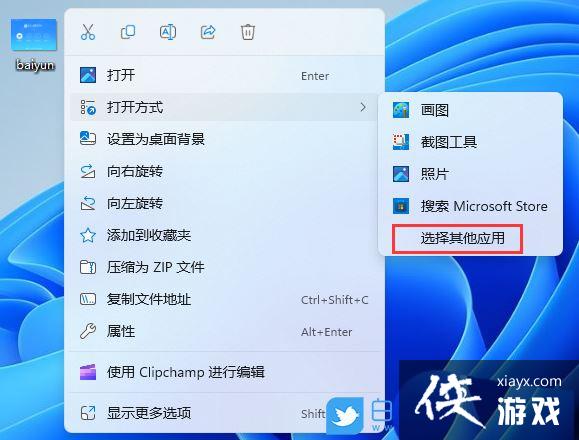Open 属性 properties entry
579x440 pixels.
pos(224,331)
